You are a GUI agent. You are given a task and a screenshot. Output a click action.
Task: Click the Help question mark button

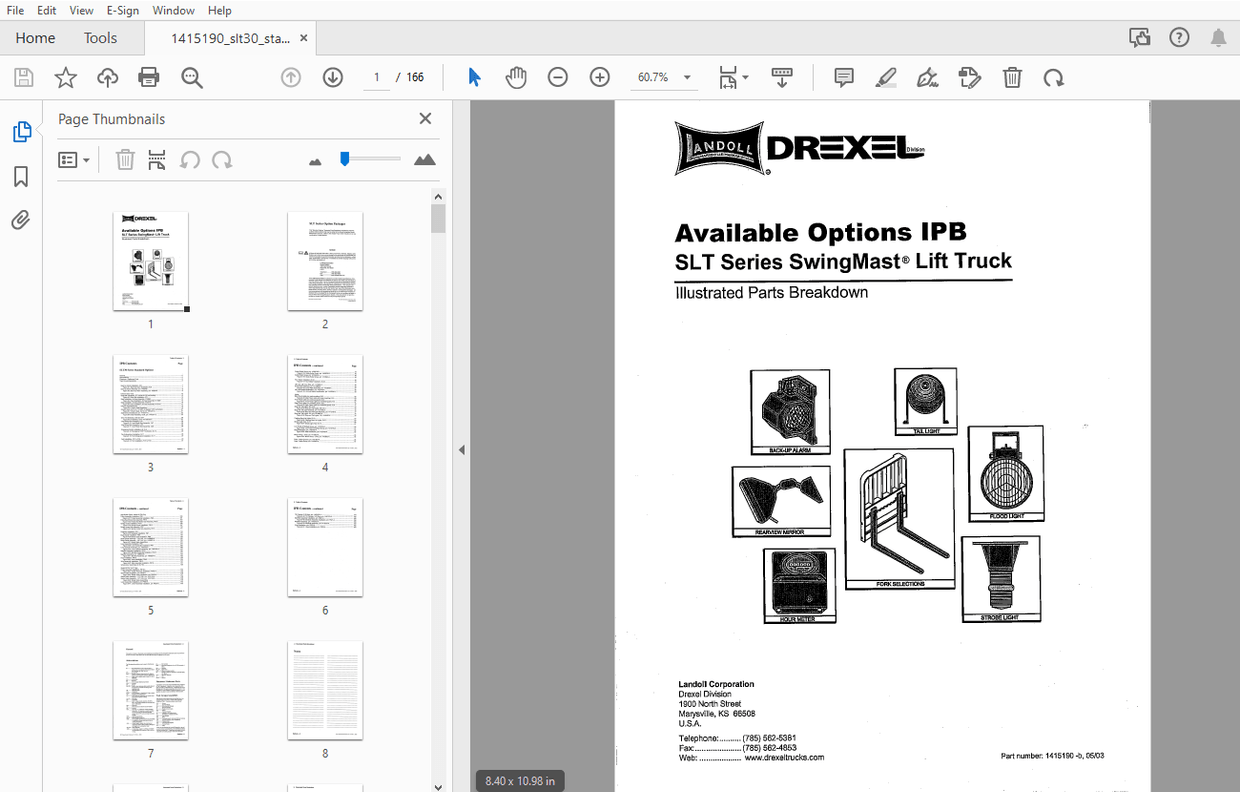point(1179,36)
